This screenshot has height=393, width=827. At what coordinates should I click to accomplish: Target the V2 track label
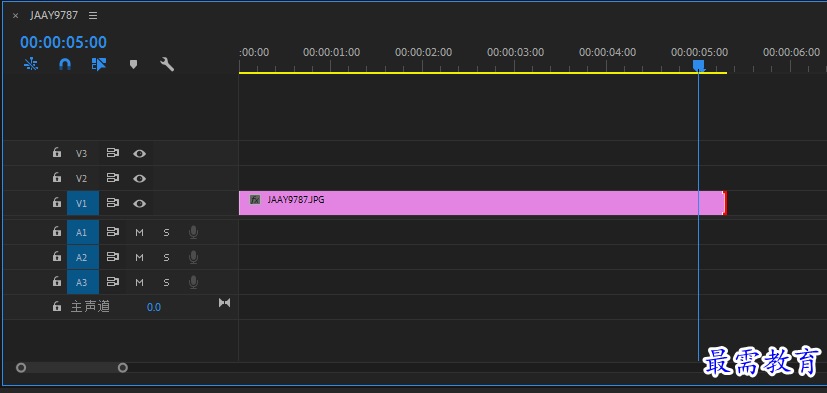pyautogui.click(x=81, y=178)
